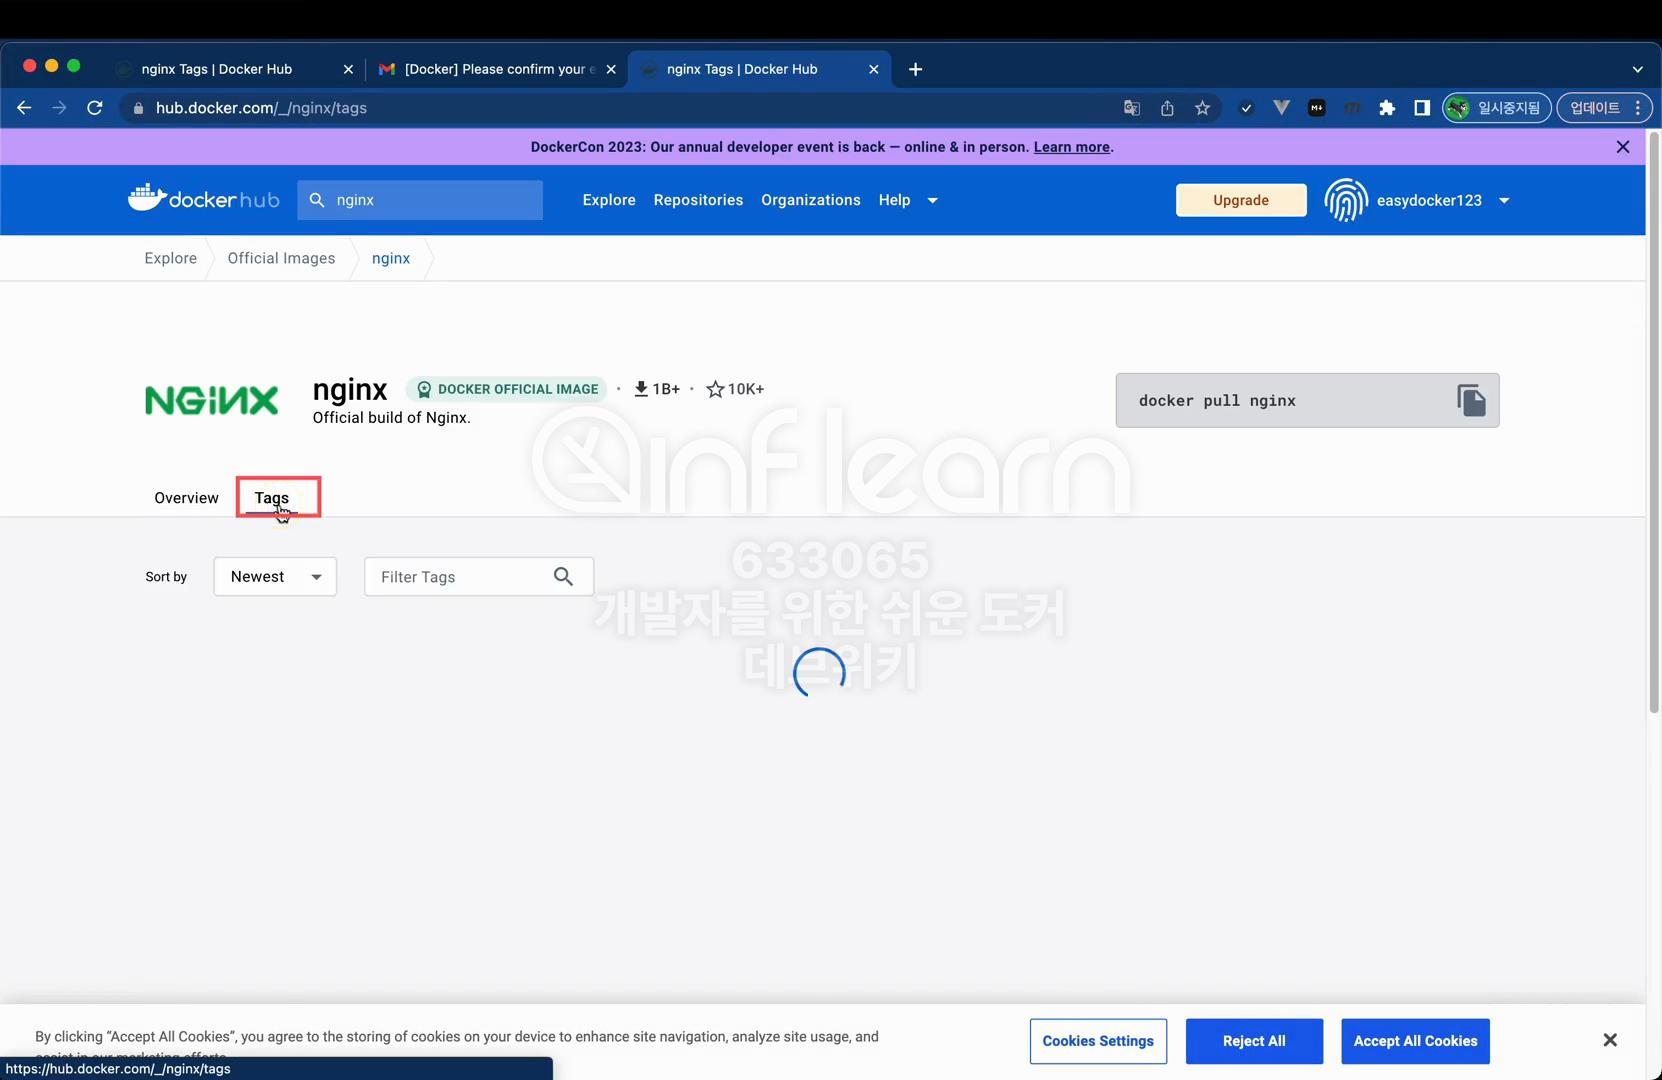Follow the Learn more link in the banner
This screenshot has height=1080, width=1662.
1071,147
